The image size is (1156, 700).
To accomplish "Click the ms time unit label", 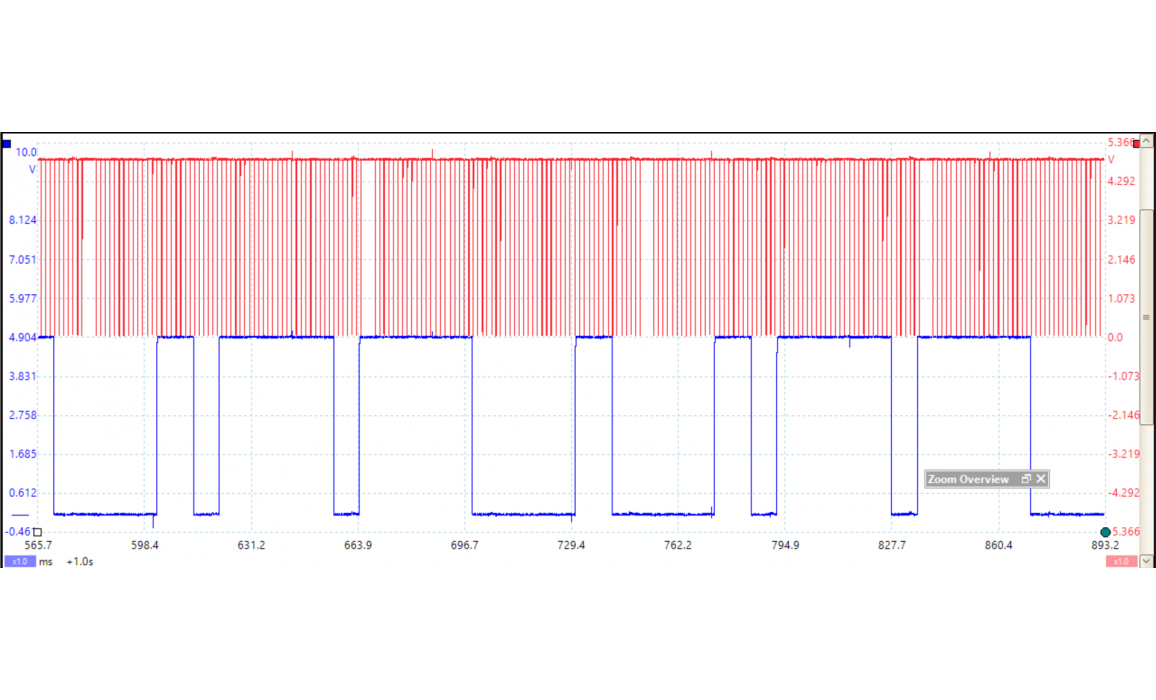I will (x=46, y=562).
